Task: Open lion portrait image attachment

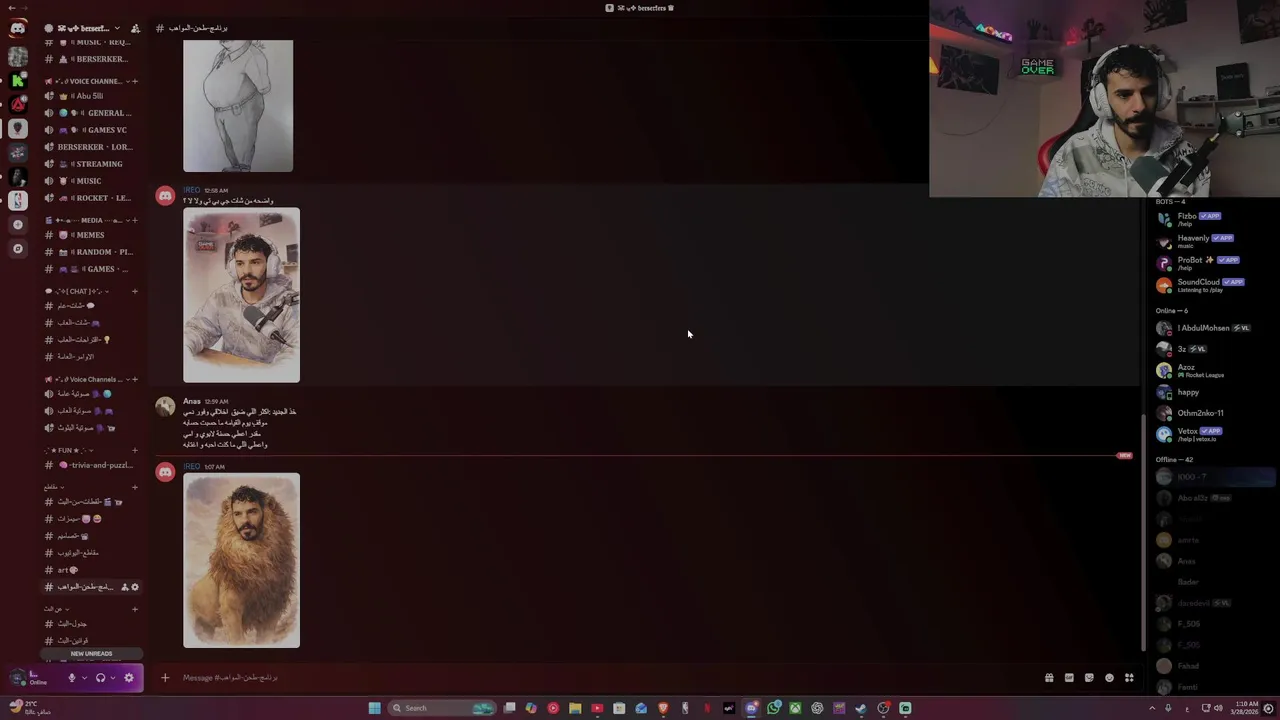Action: tap(241, 561)
